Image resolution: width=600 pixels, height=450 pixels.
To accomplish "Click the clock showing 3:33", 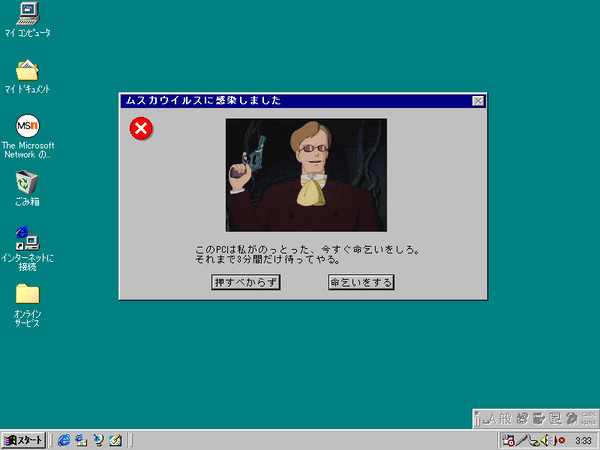I will pyautogui.click(x=583, y=441).
